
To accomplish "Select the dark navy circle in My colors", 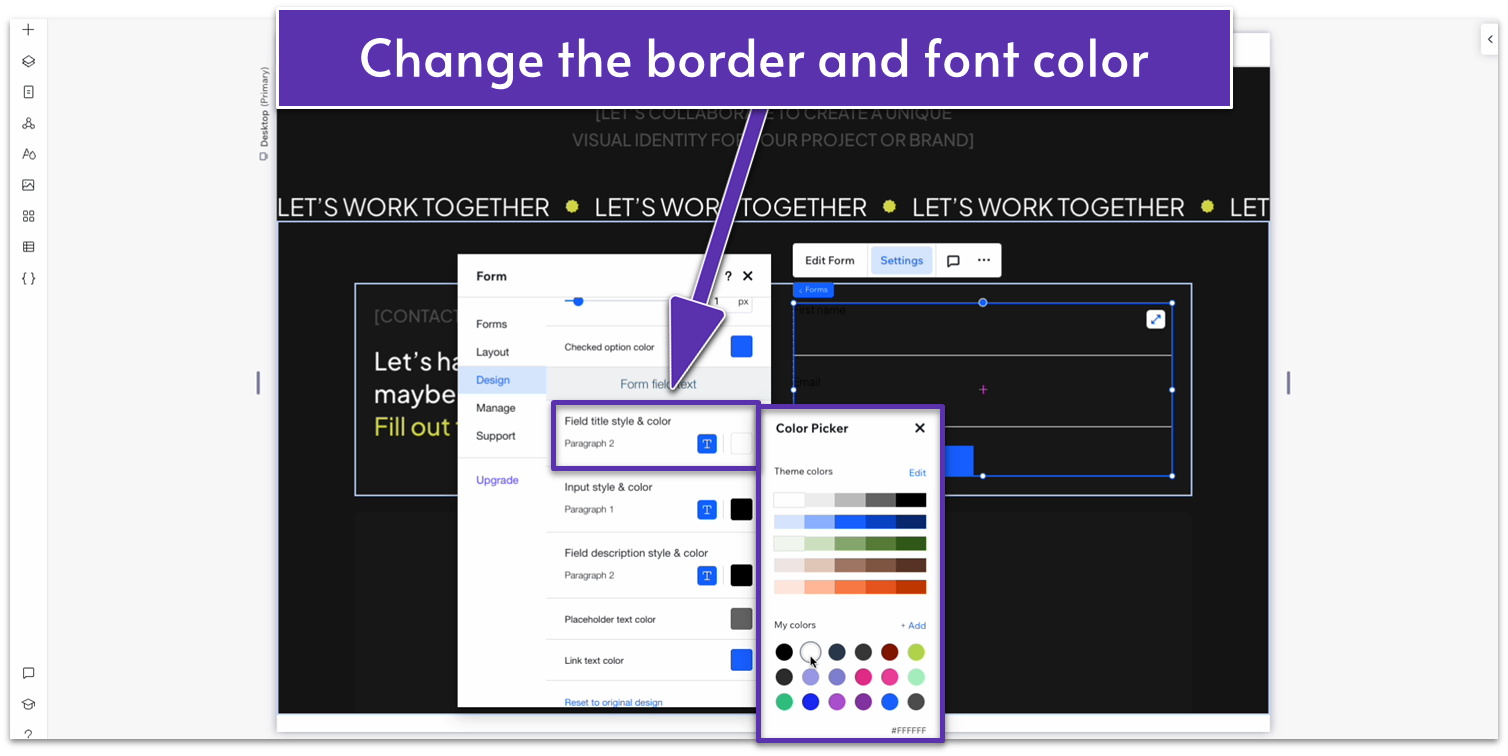I will (x=837, y=652).
